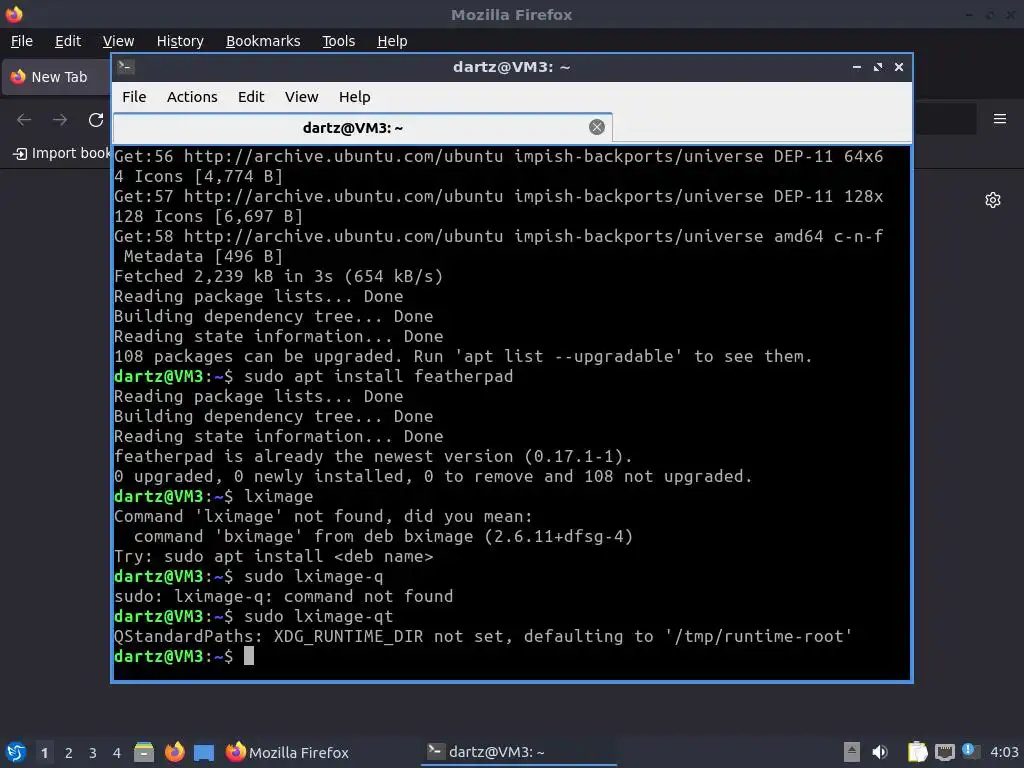Open Firefox's History menu
The height and width of the screenshot is (768, 1024).
point(180,41)
